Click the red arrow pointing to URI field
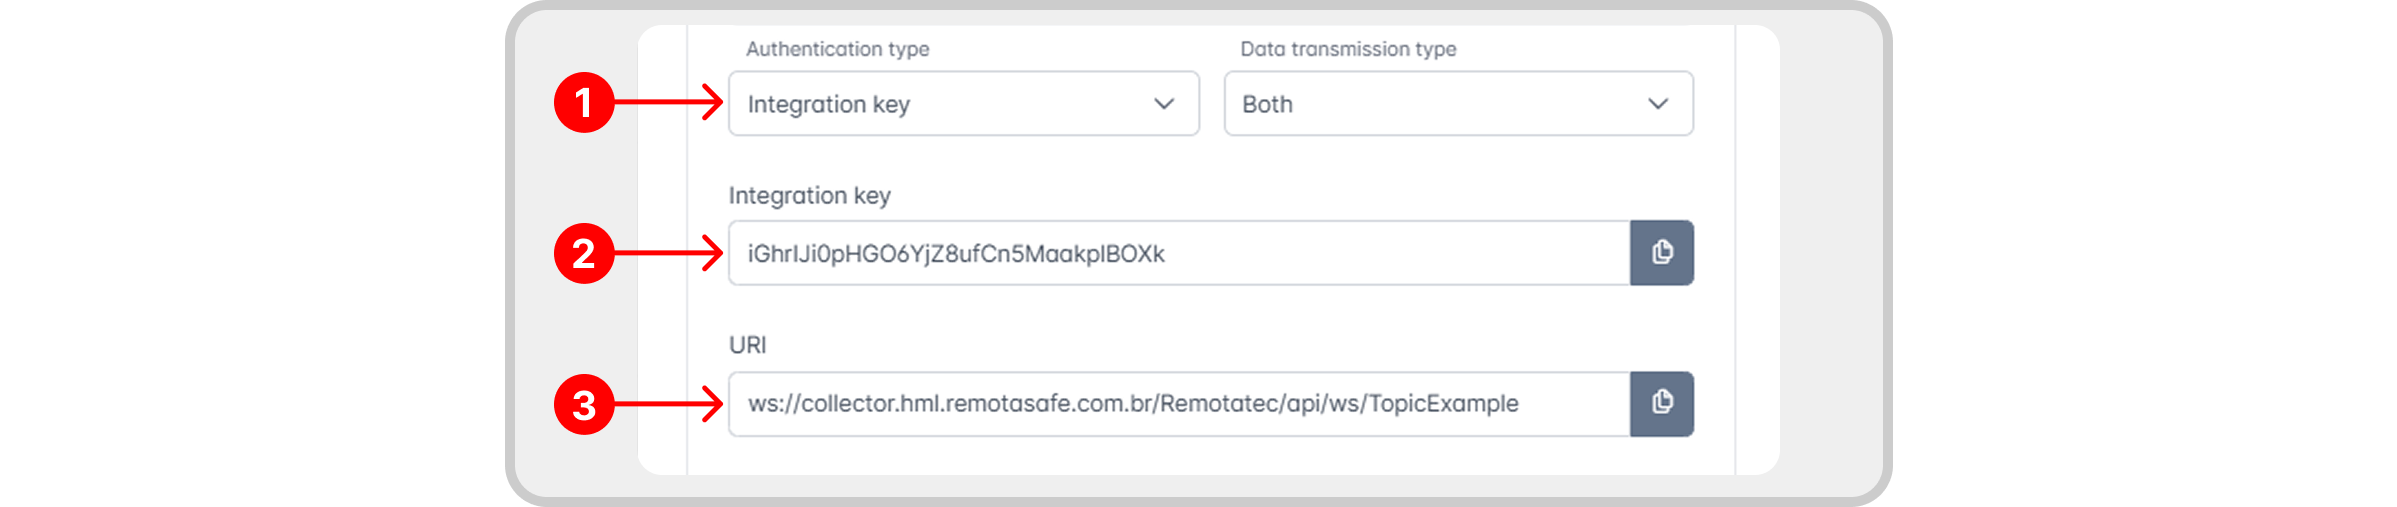The image size is (2397, 507). pyautogui.click(x=668, y=404)
